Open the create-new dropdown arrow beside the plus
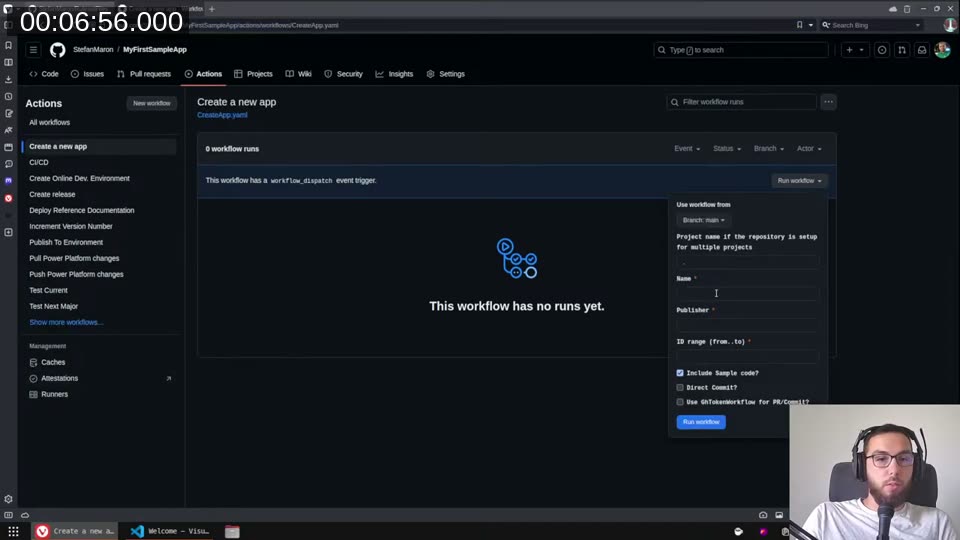 coord(861,50)
